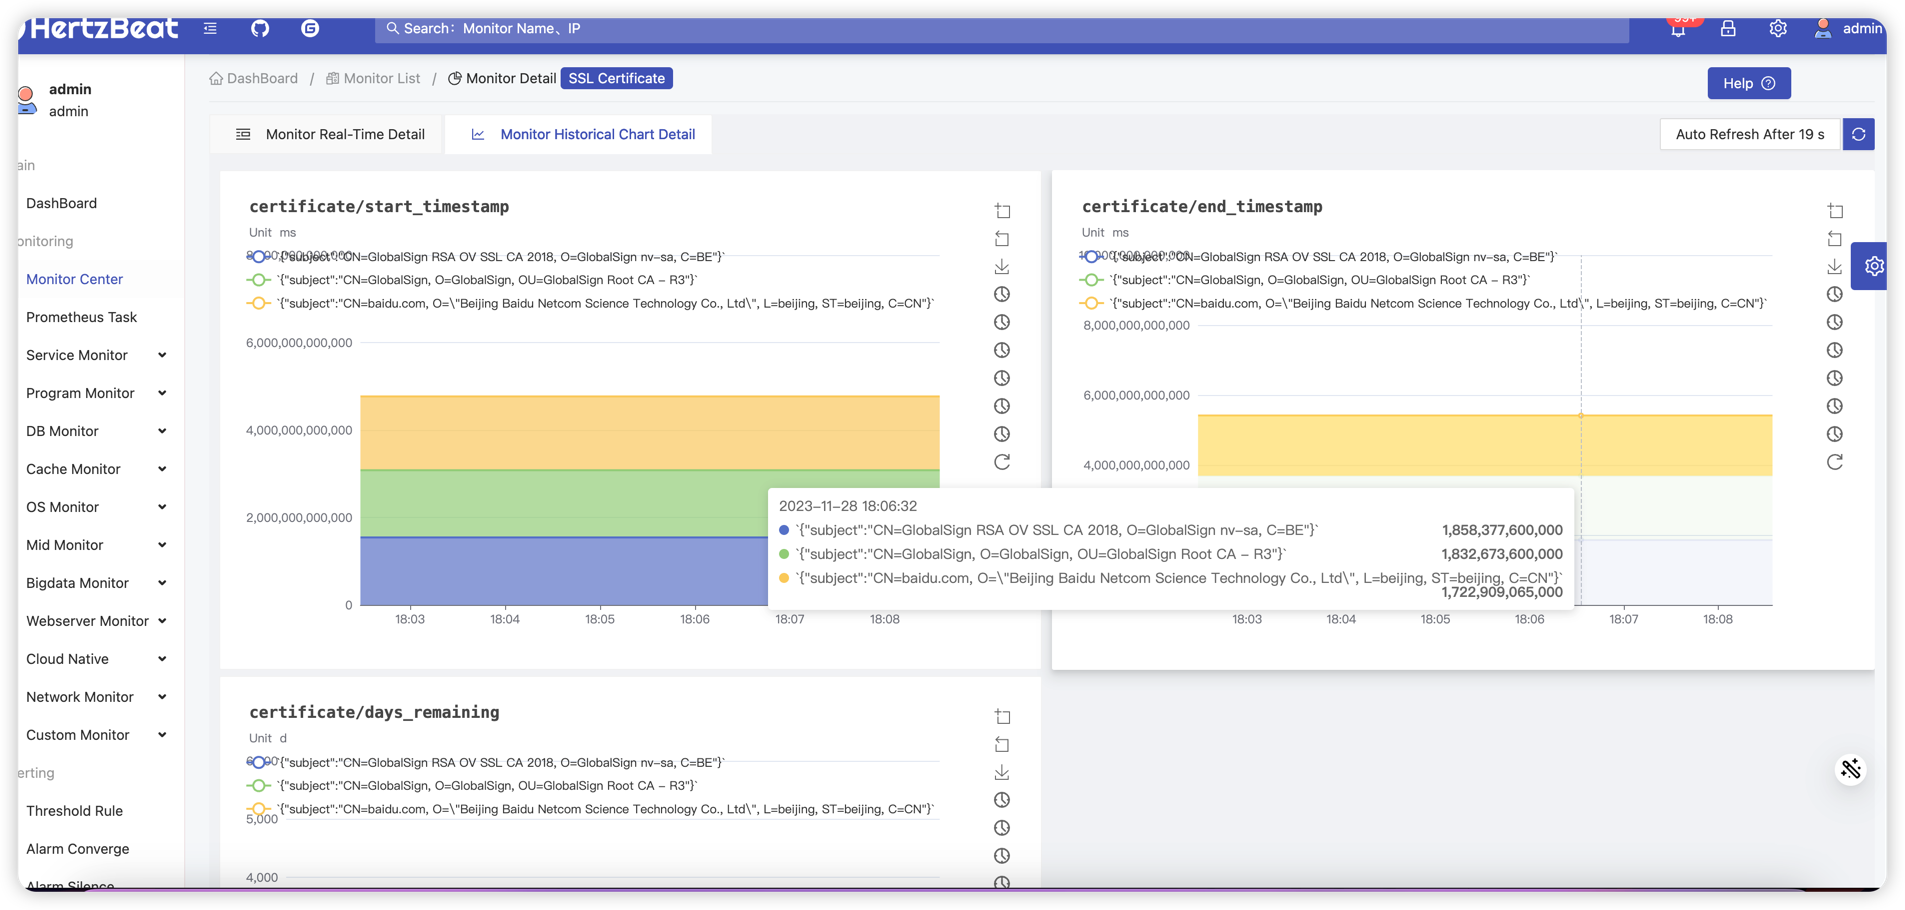Click the Auto Refresh After countdown label
Image resolution: width=1905 pixels, height=910 pixels.
tap(1749, 134)
